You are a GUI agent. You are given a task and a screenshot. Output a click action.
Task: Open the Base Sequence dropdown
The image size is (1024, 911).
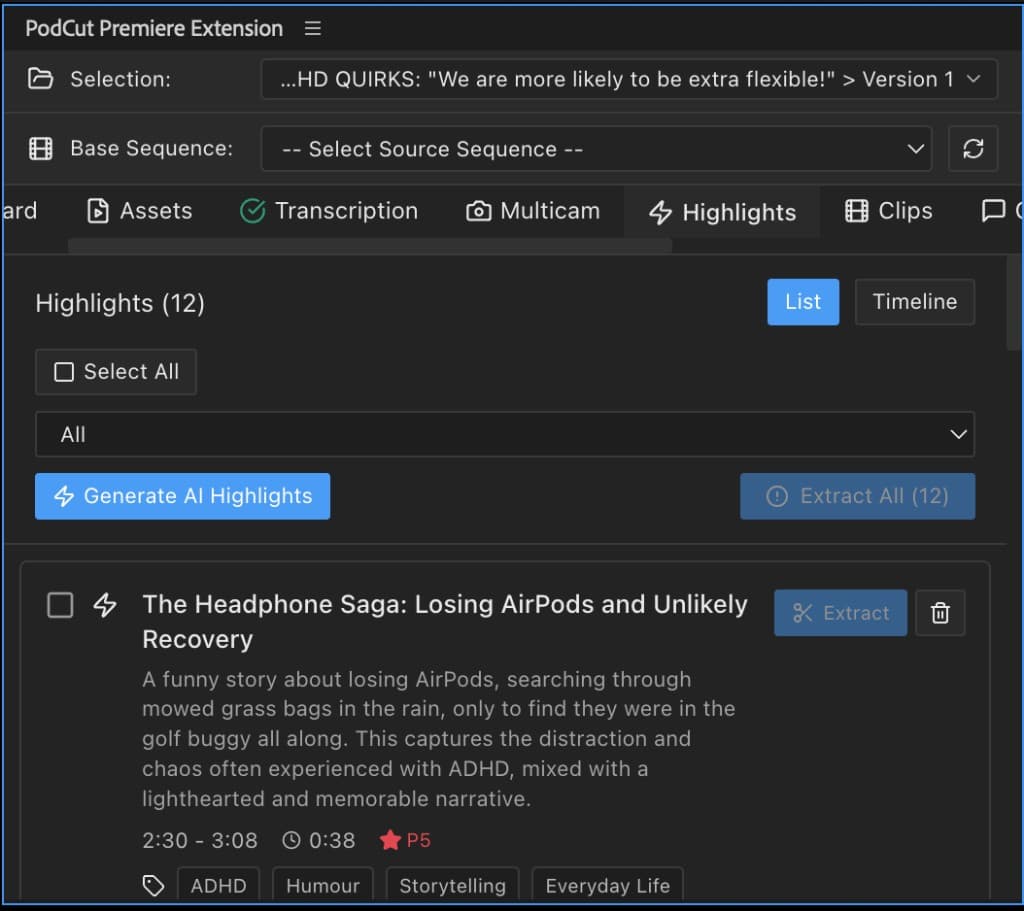pyautogui.click(x=595, y=148)
